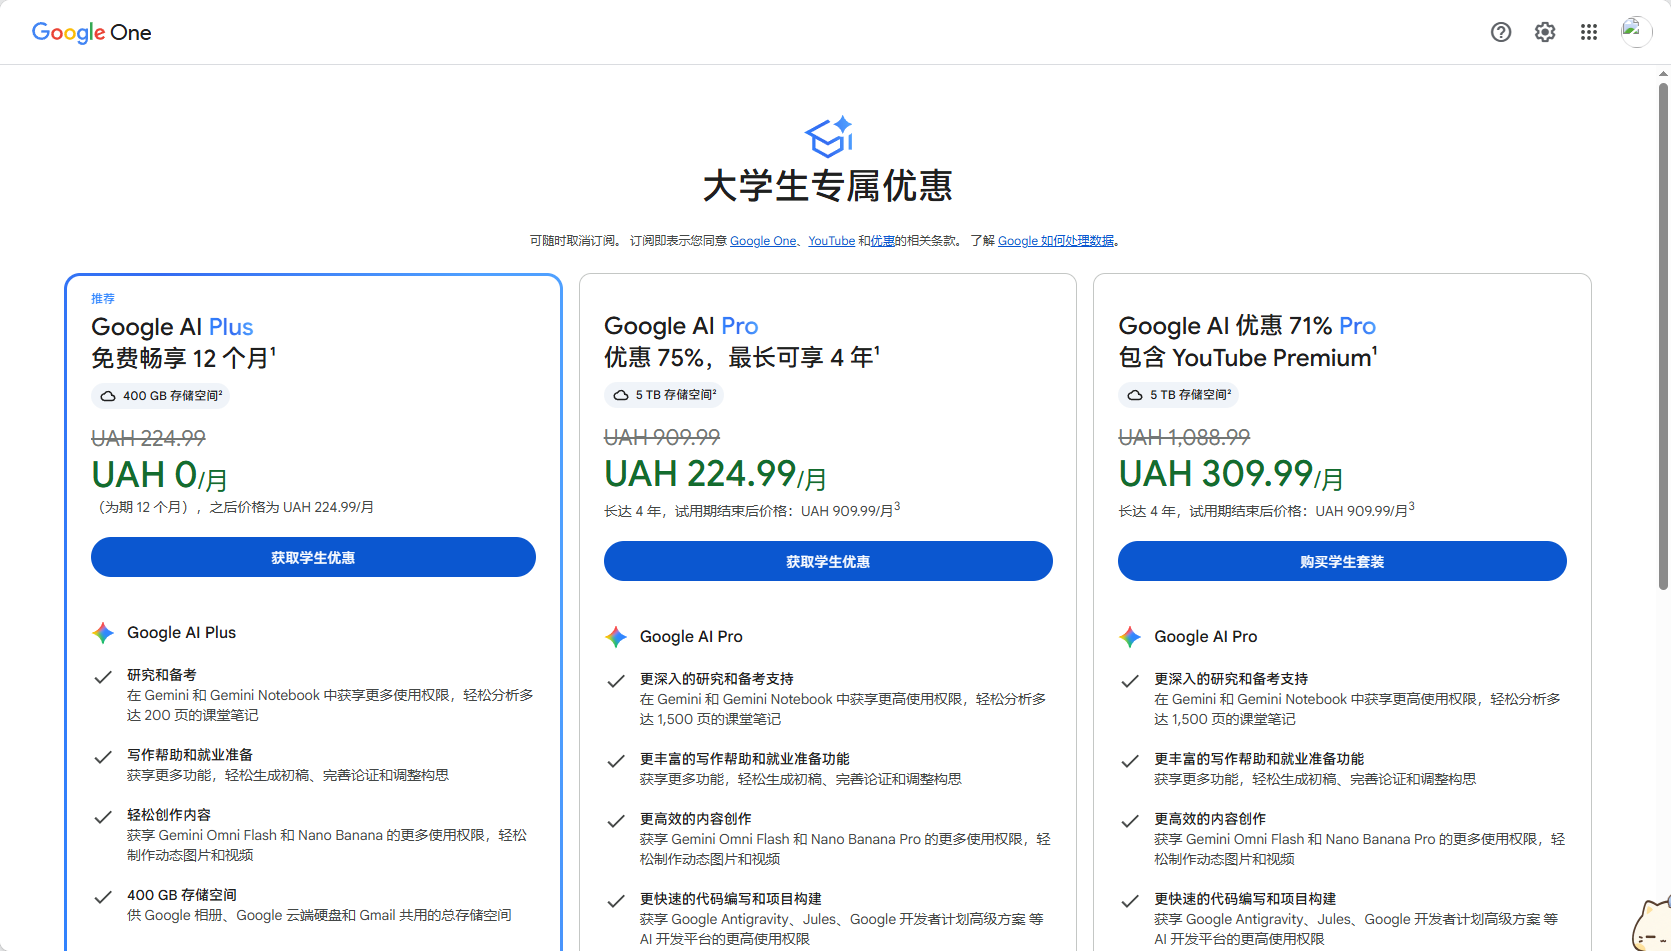Click the Gemini star beside Google AI Plus
The height and width of the screenshot is (951, 1671).
click(103, 633)
